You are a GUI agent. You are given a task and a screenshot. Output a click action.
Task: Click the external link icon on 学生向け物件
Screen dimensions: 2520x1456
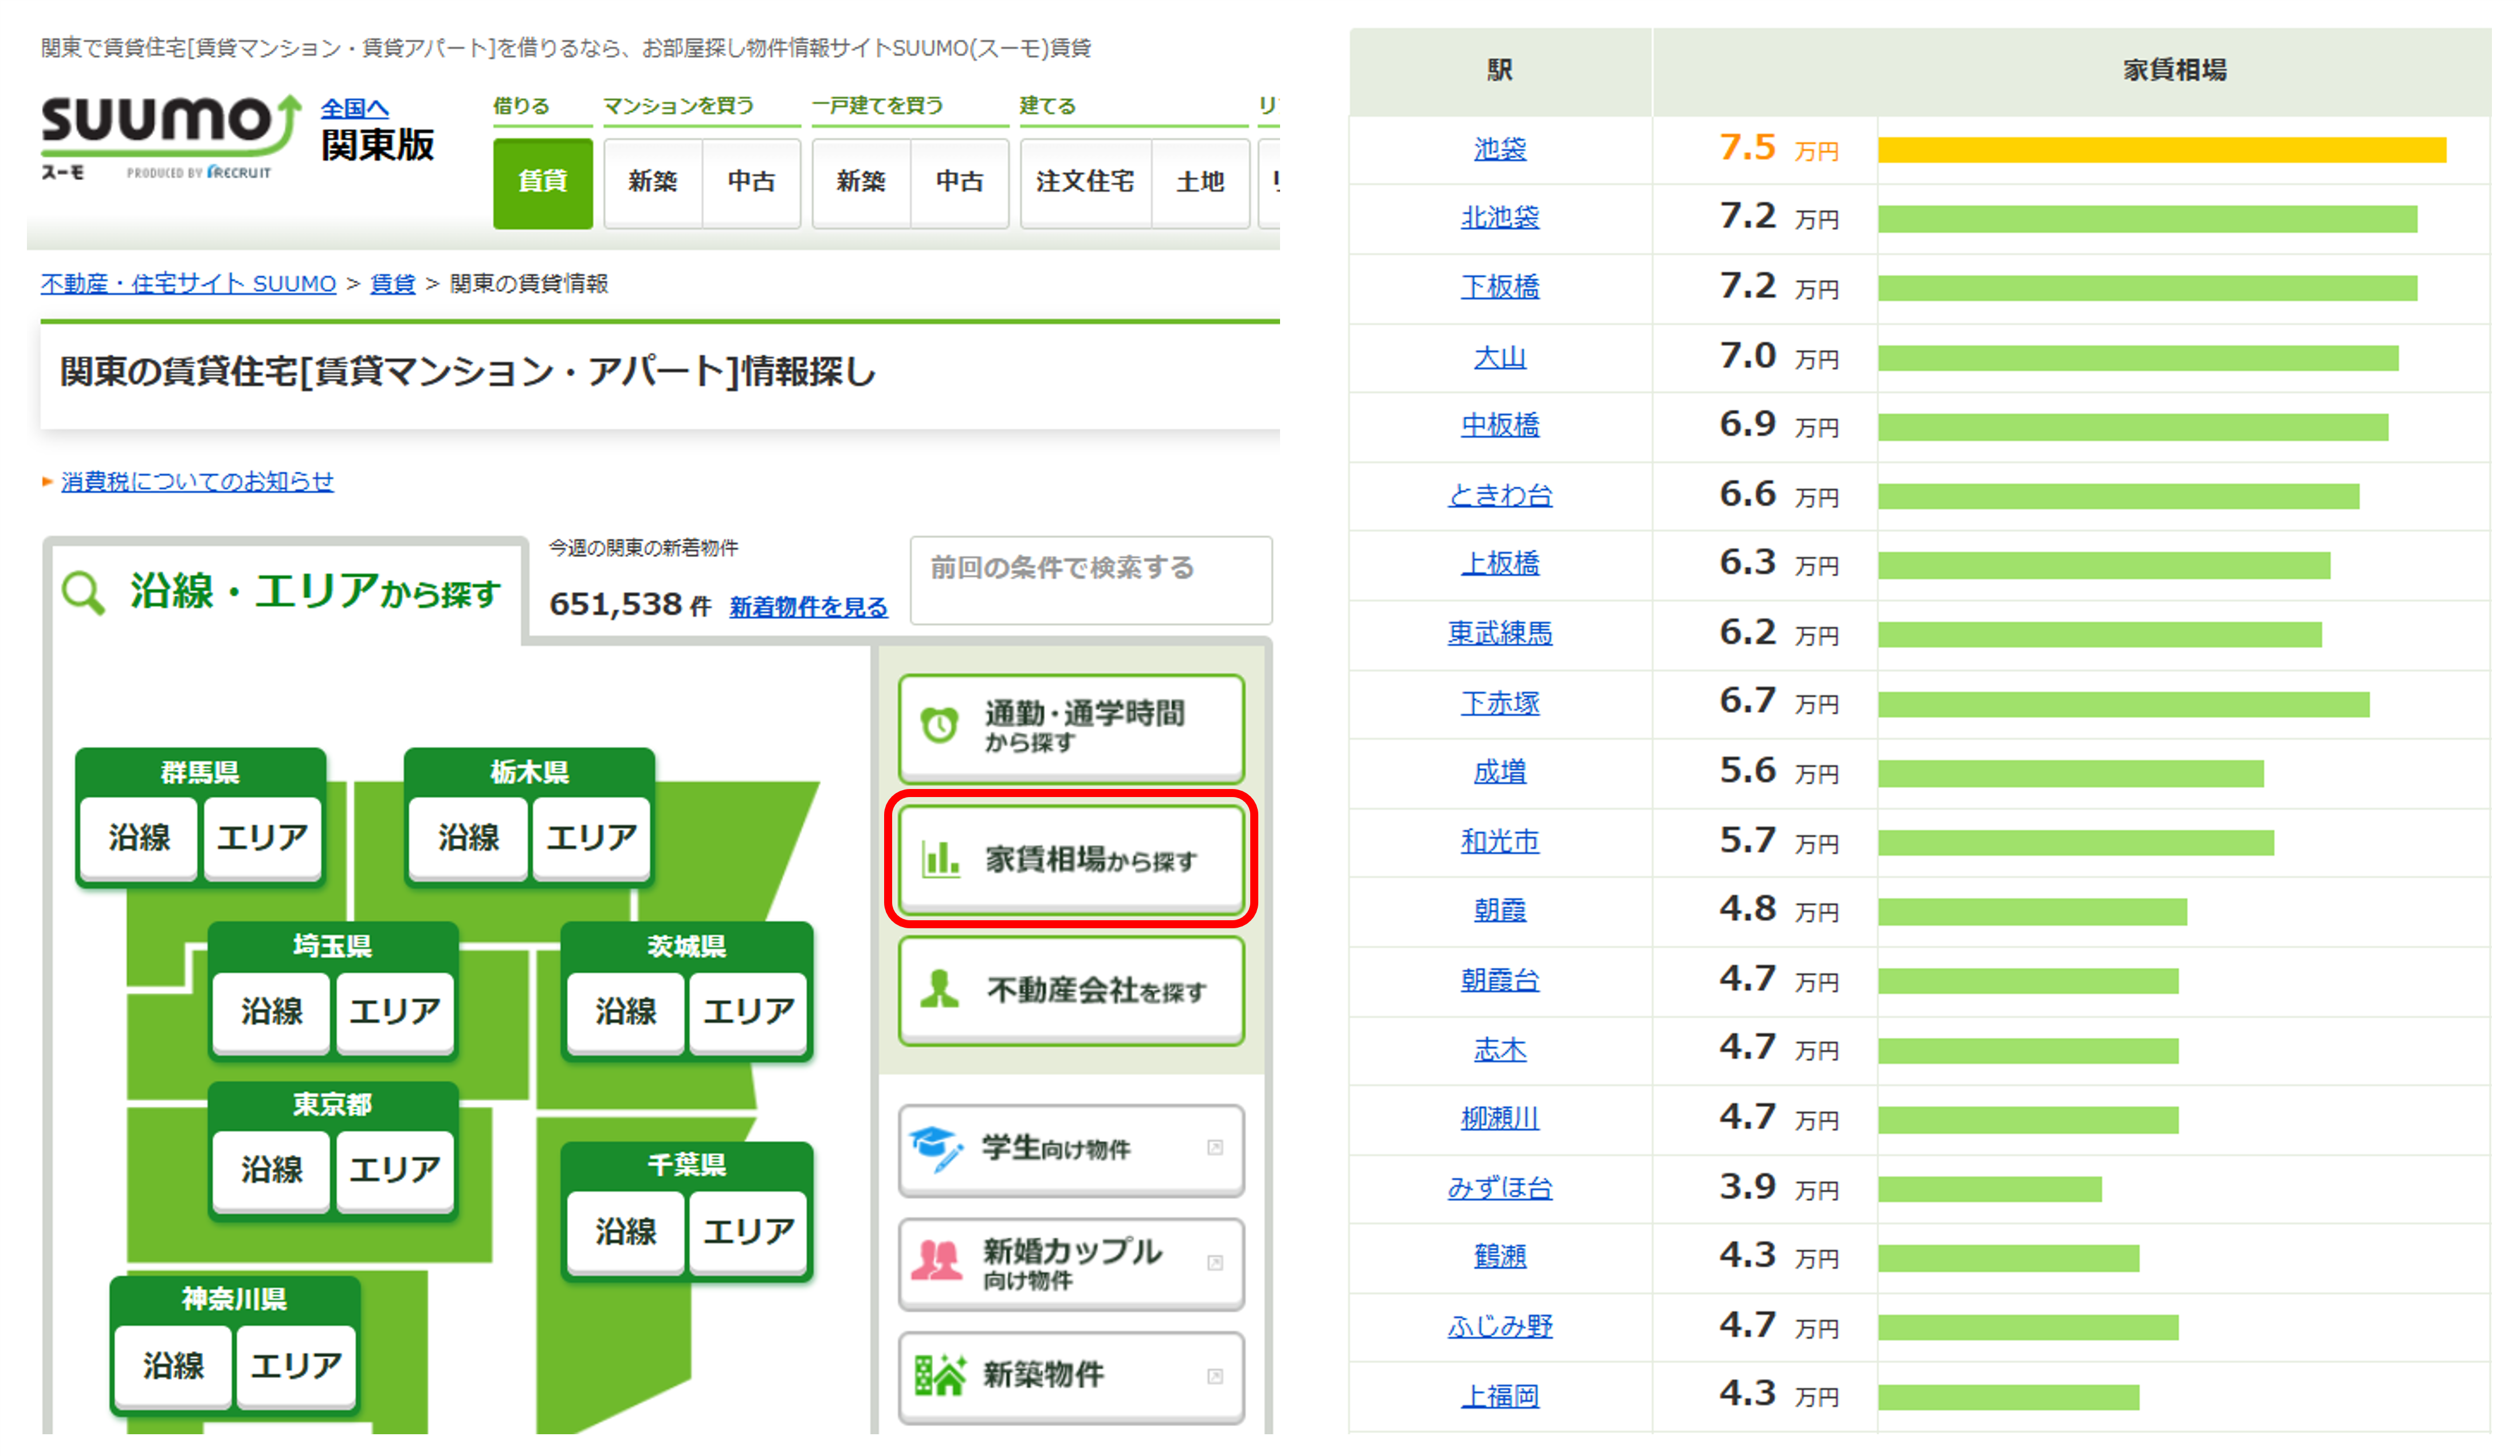pyautogui.click(x=1215, y=1148)
